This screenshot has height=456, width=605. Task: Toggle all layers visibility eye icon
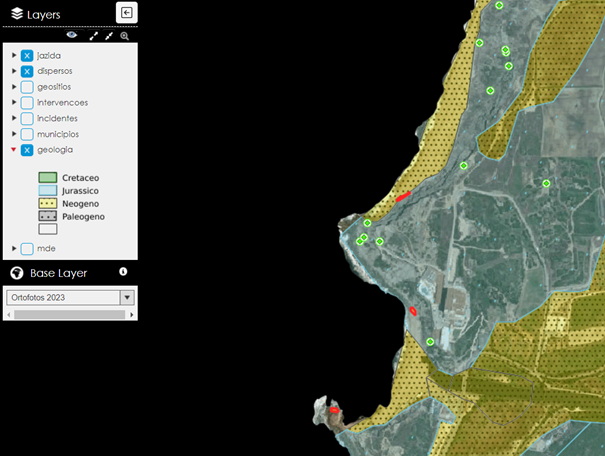coord(72,35)
